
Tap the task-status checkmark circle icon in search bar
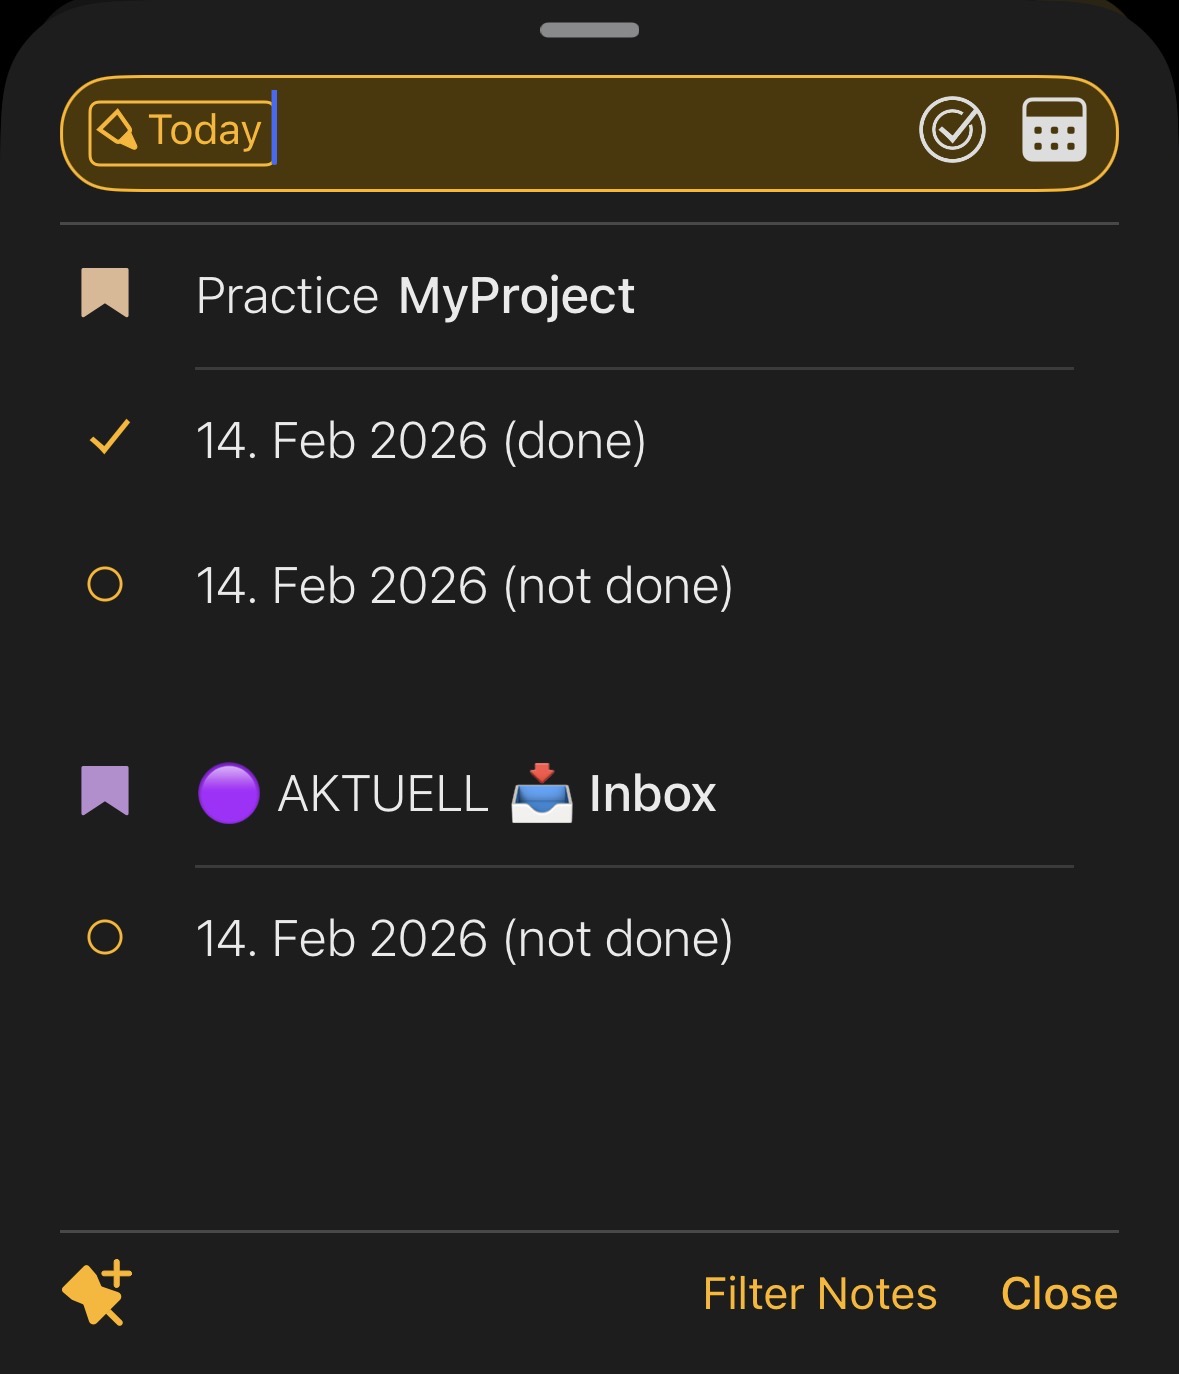tap(952, 130)
